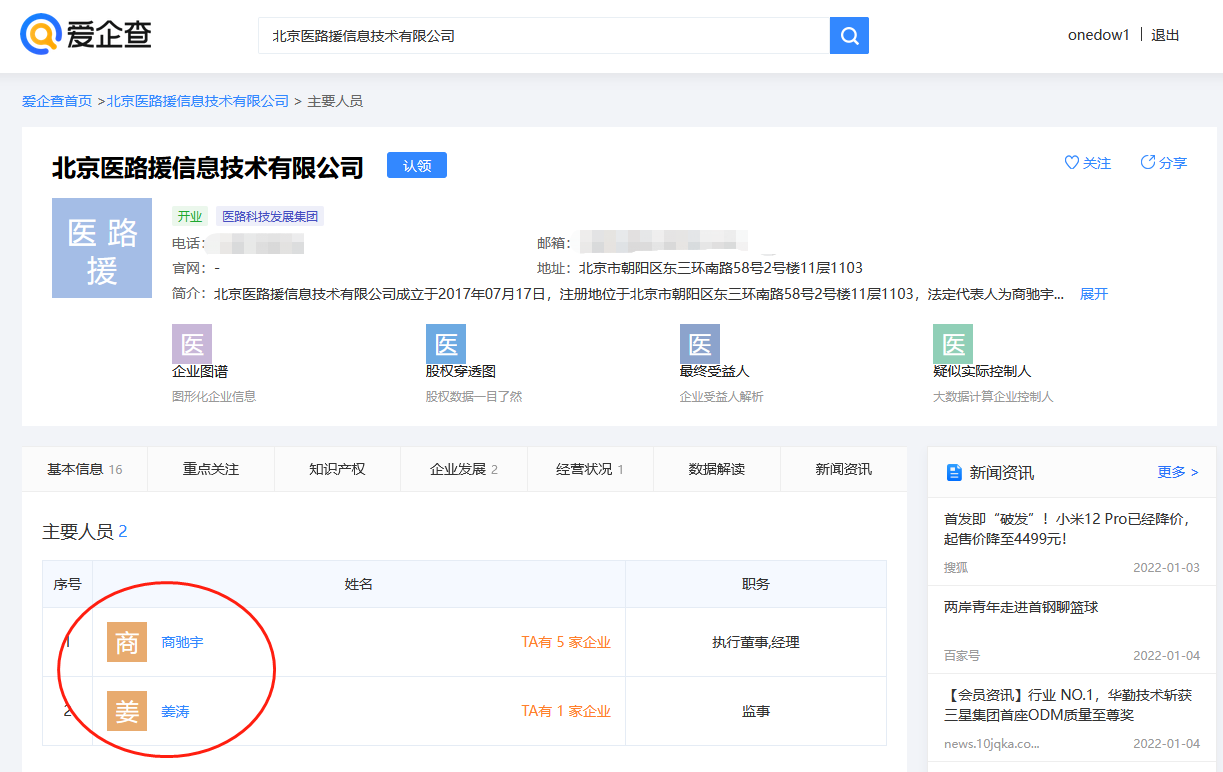The width and height of the screenshot is (1223, 772).
Task: Click the 医路科技发展集团 tag
Action: tap(270, 216)
